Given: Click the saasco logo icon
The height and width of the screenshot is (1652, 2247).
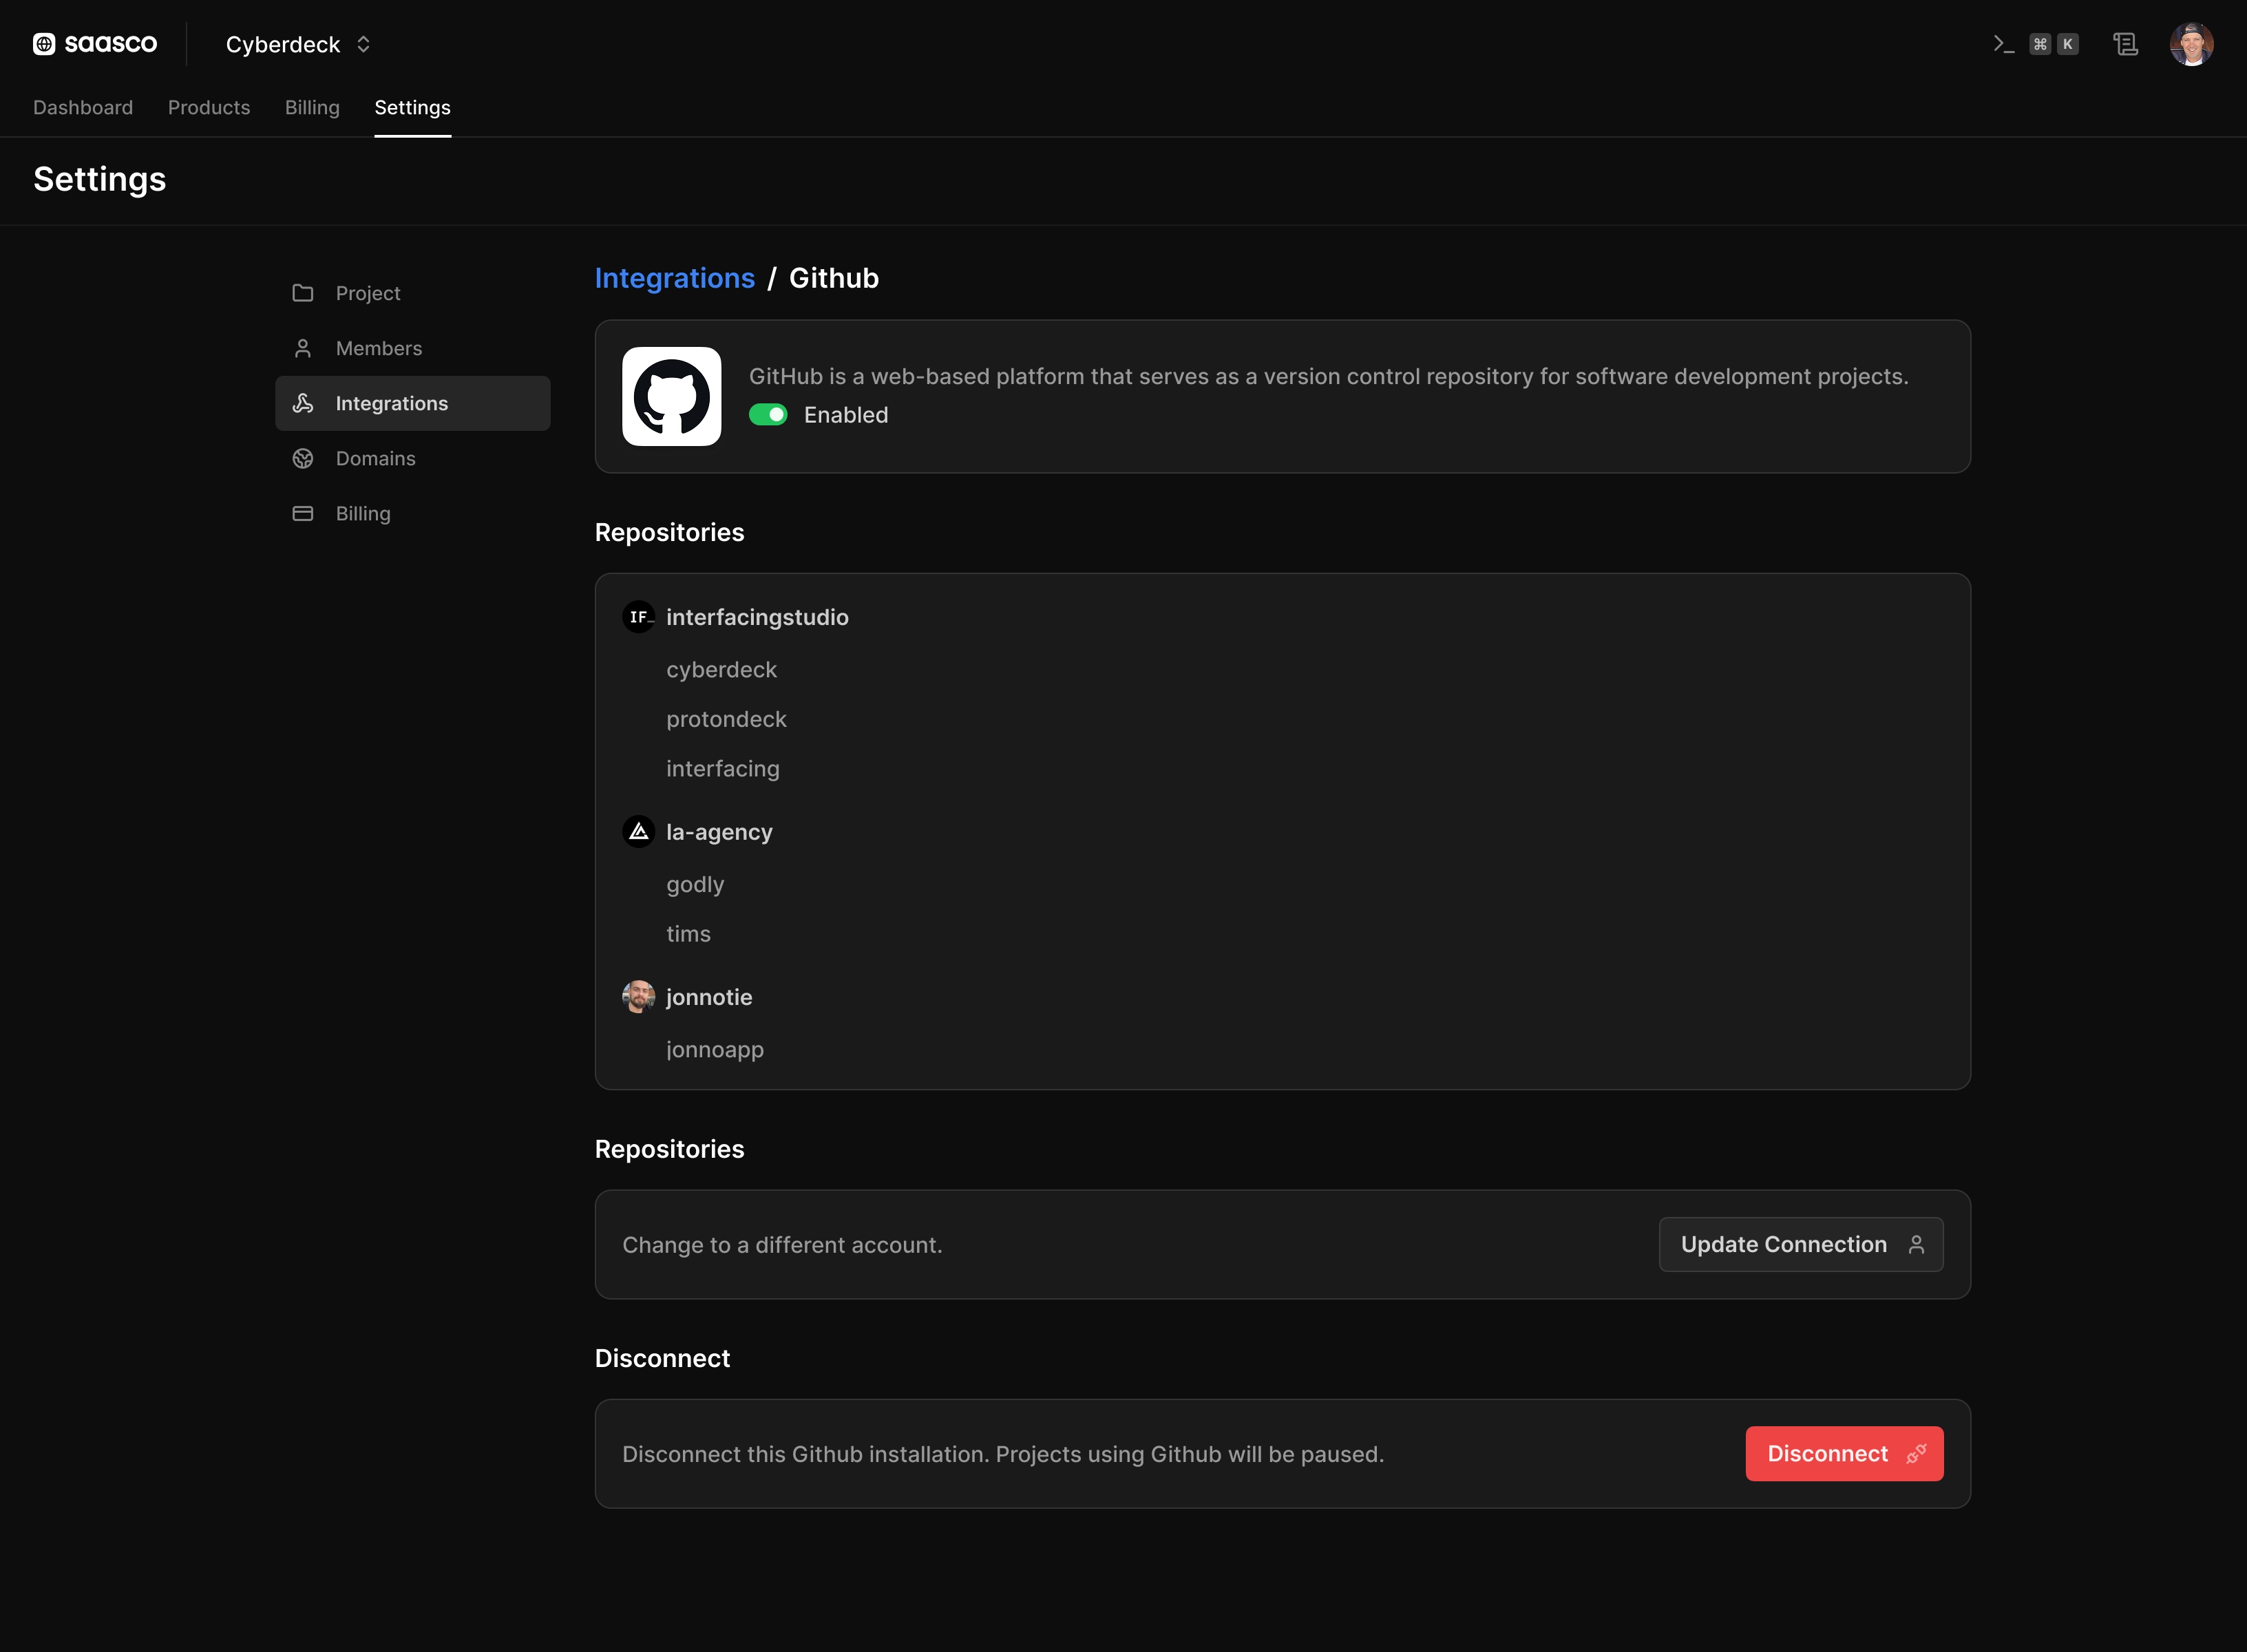Looking at the screenshot, I should pyautogui.click(x=44, y=44).
